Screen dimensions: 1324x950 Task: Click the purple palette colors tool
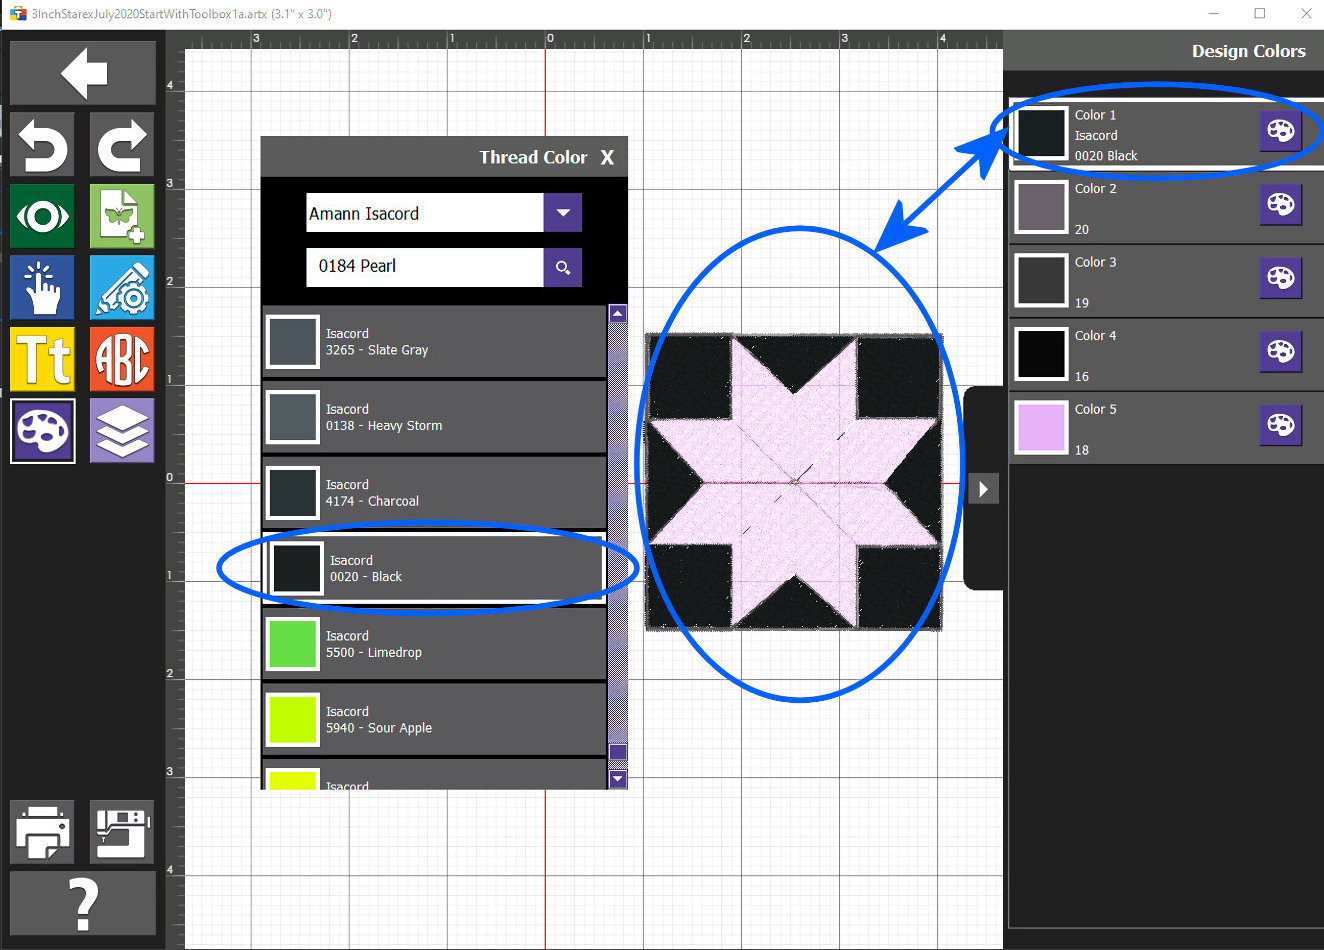(43, 431)
